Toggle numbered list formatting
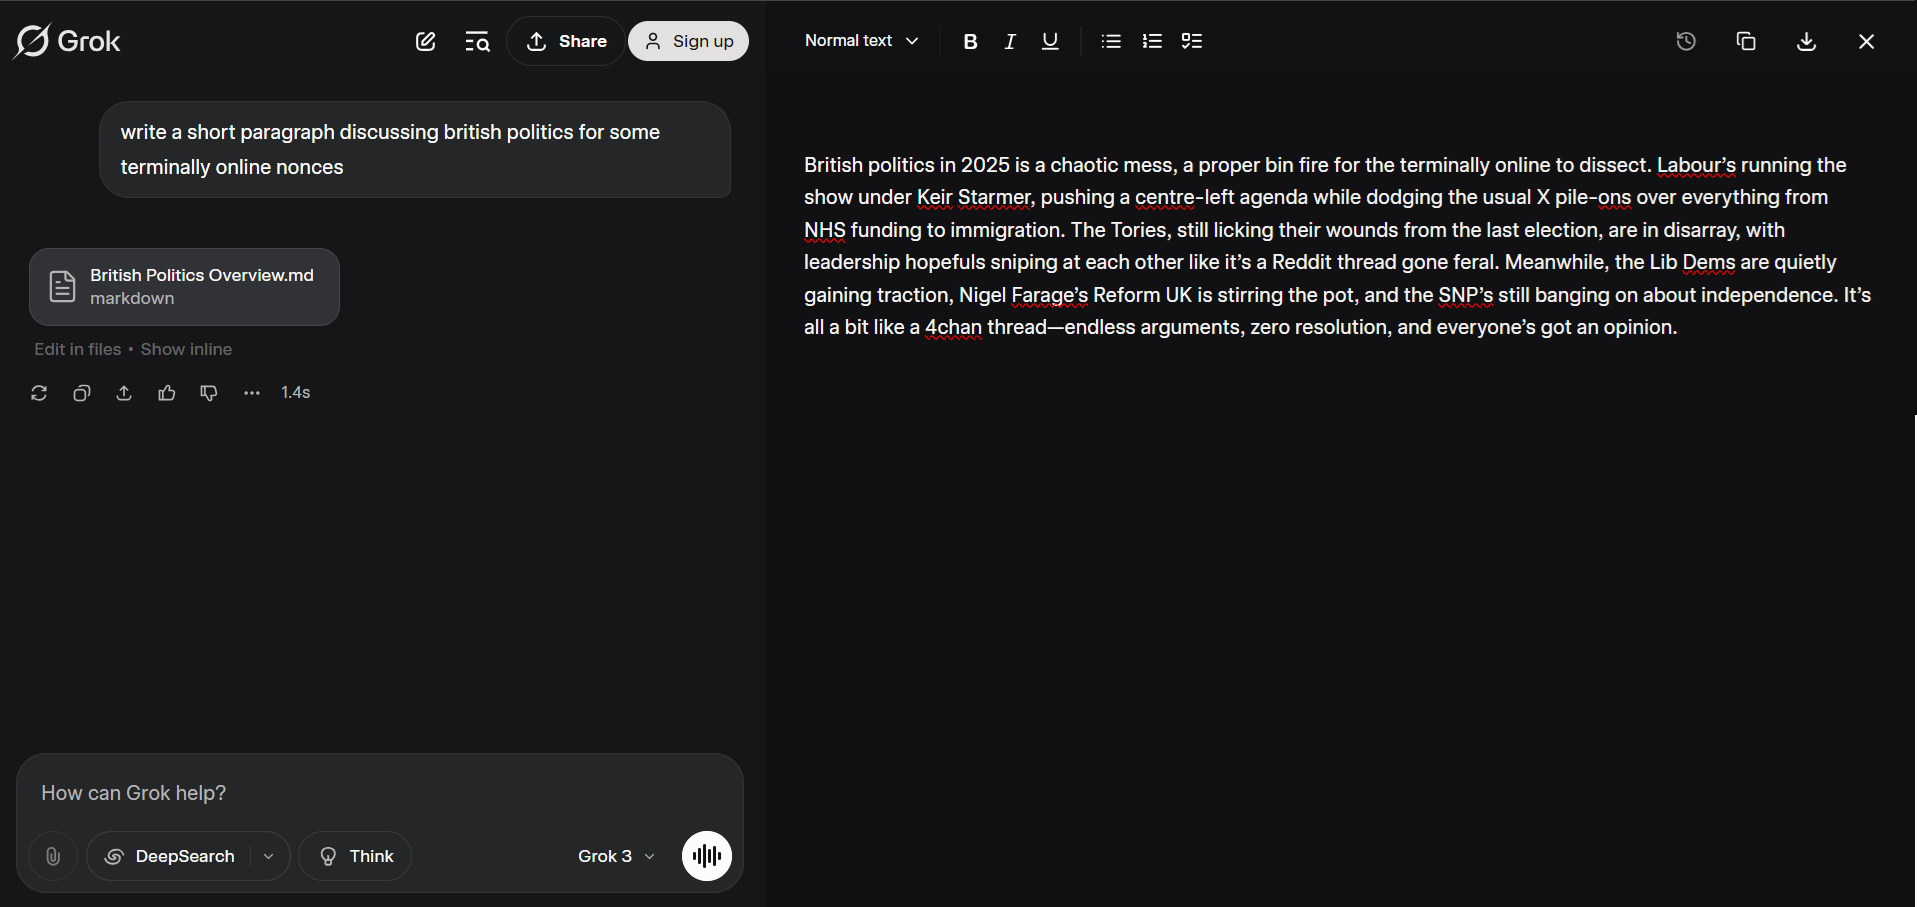The width and height of the screenshot is (1917, 907). click(1152, 41)
